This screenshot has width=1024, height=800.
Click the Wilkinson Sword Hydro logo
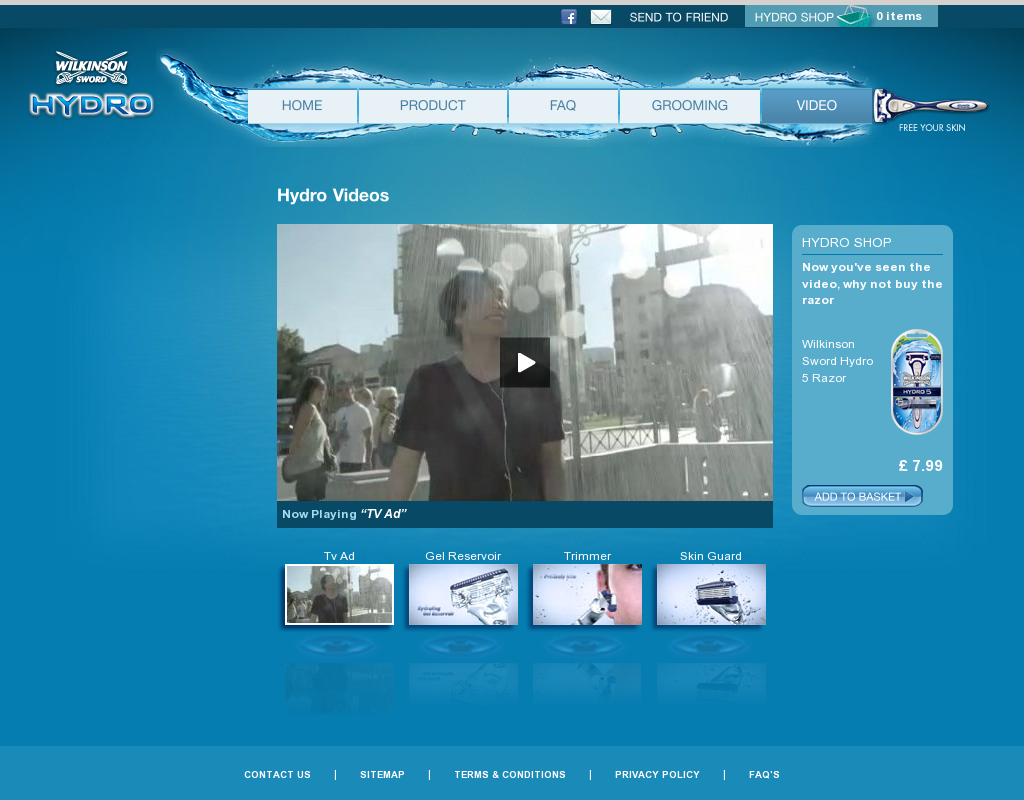(x=91, y=85)
